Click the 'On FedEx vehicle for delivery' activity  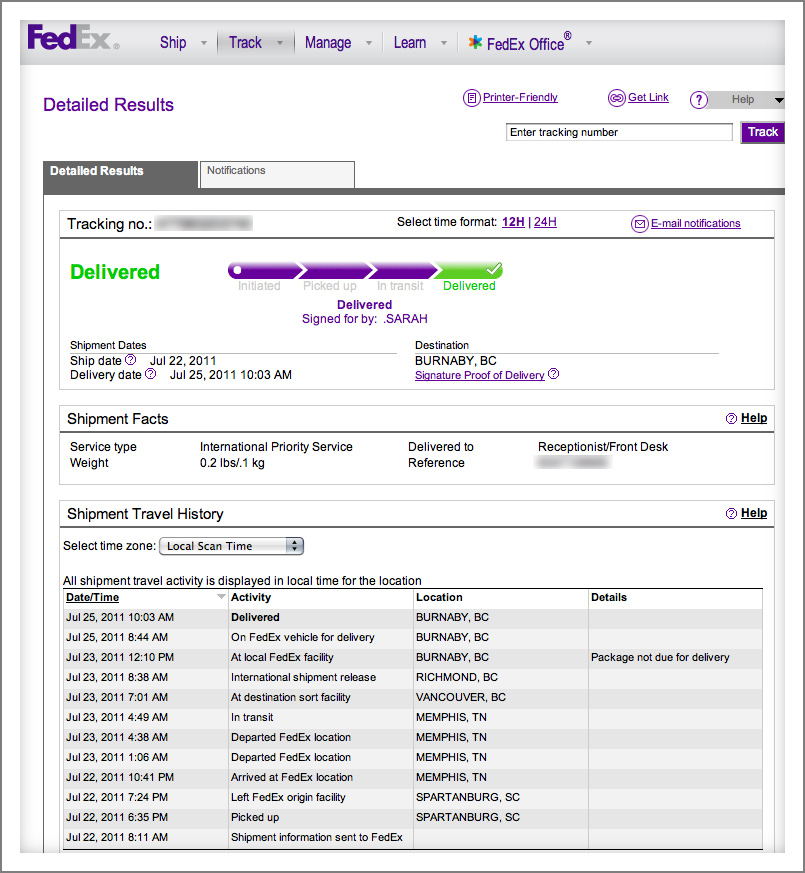pos(302,637)
